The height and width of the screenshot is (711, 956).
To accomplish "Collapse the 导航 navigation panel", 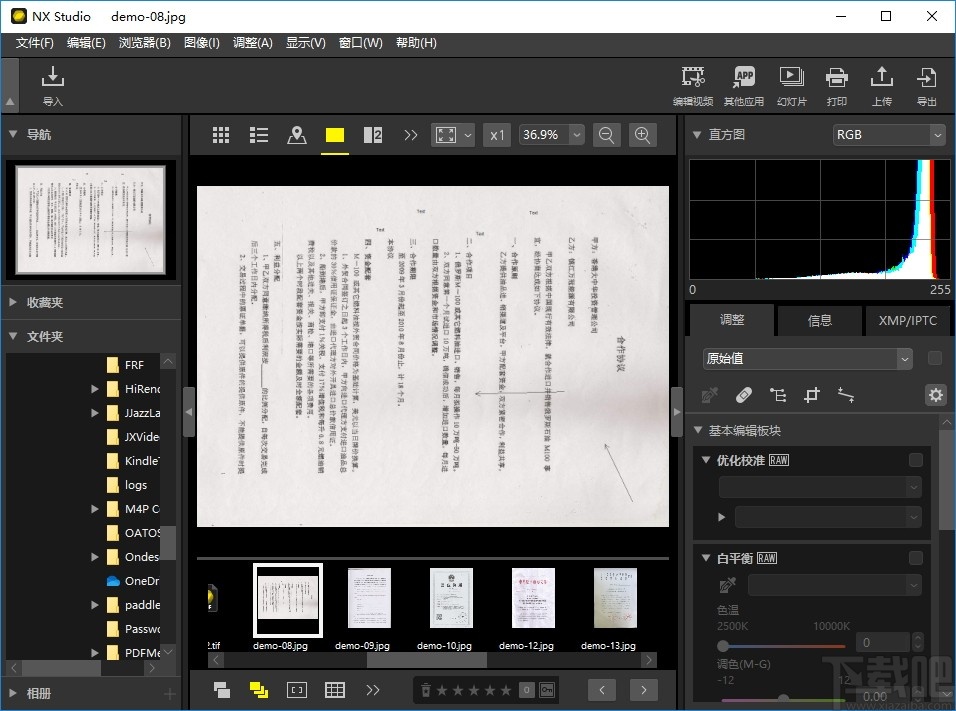I will click(x=11, y=135).
